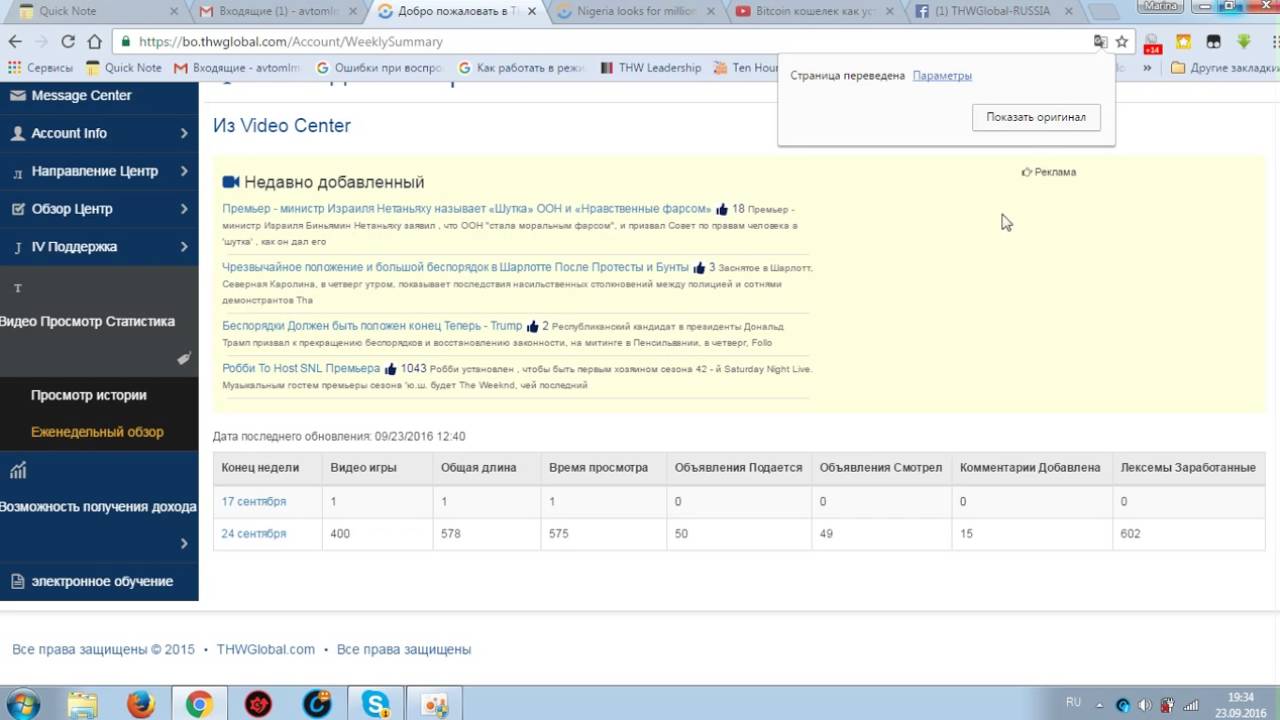Screen dimensions: 1280x720
Task: Open Skype from the taskbar
Action: 376,704
